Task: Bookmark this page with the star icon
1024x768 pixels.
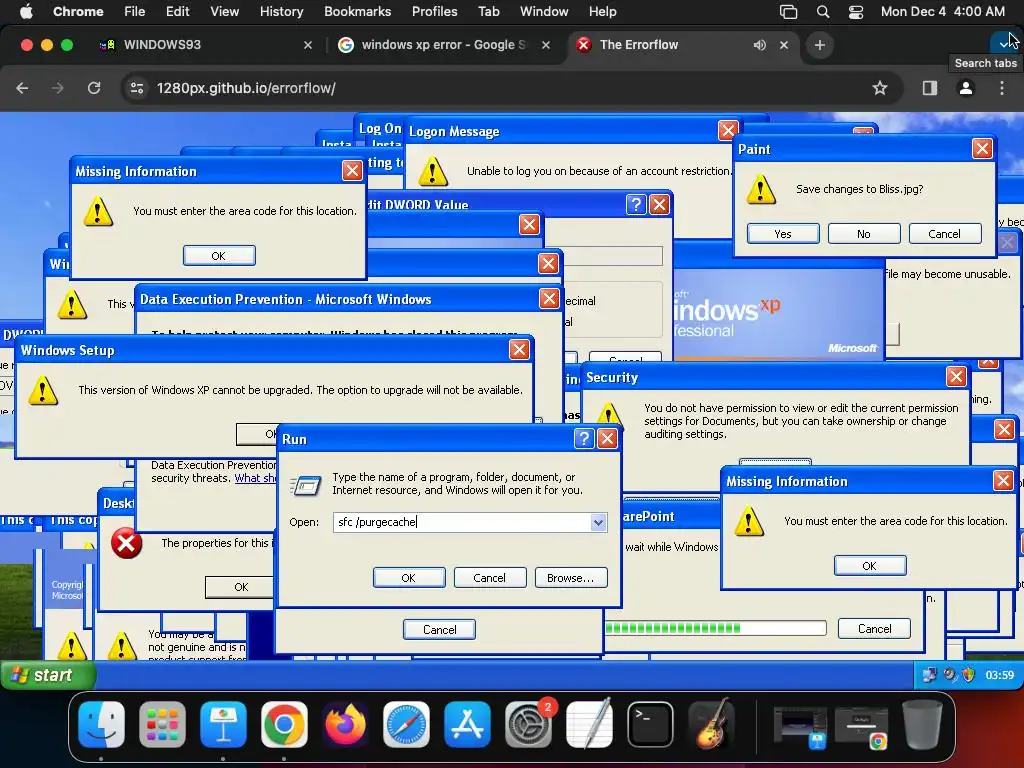Action: pyautogui.click(x=880, y=88)
